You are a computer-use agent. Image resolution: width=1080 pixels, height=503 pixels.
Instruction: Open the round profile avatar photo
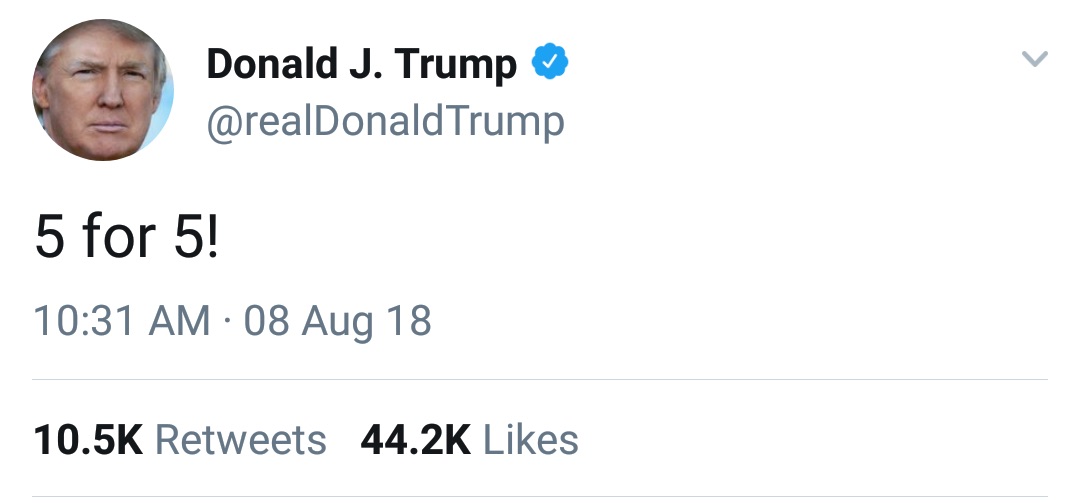click(103, 90)
